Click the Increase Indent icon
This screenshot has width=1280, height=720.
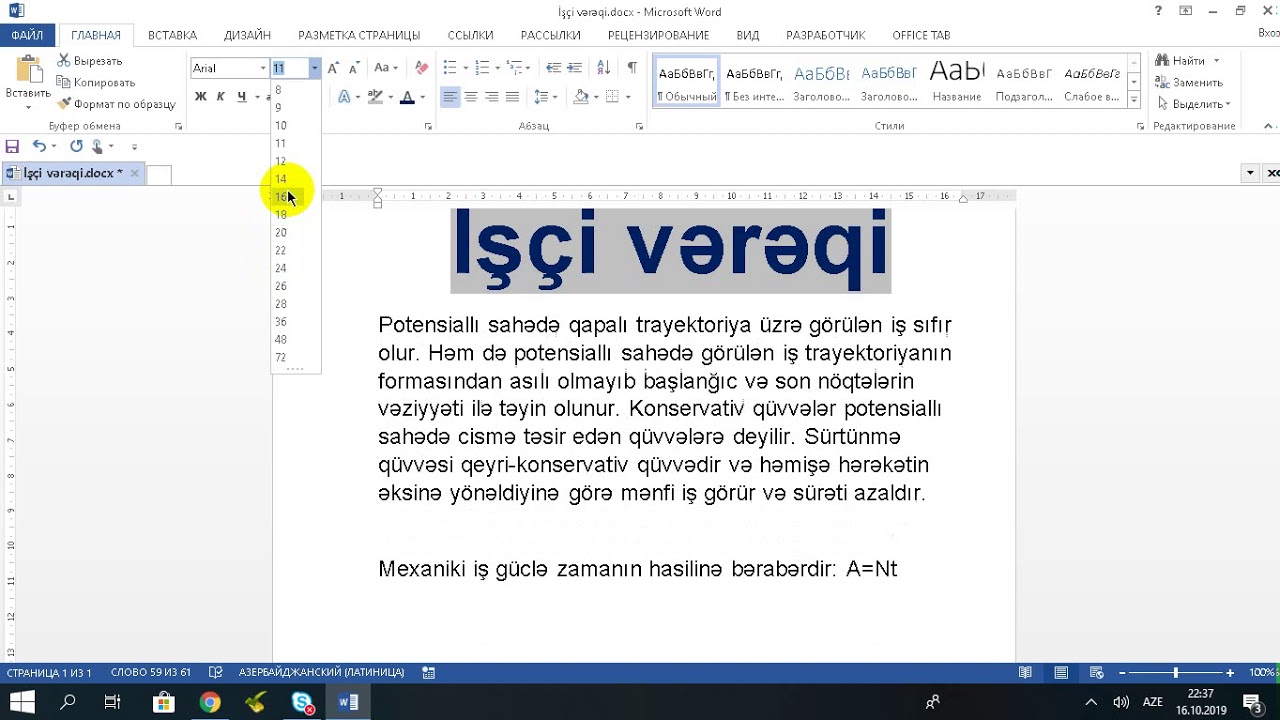click(574, 68)
